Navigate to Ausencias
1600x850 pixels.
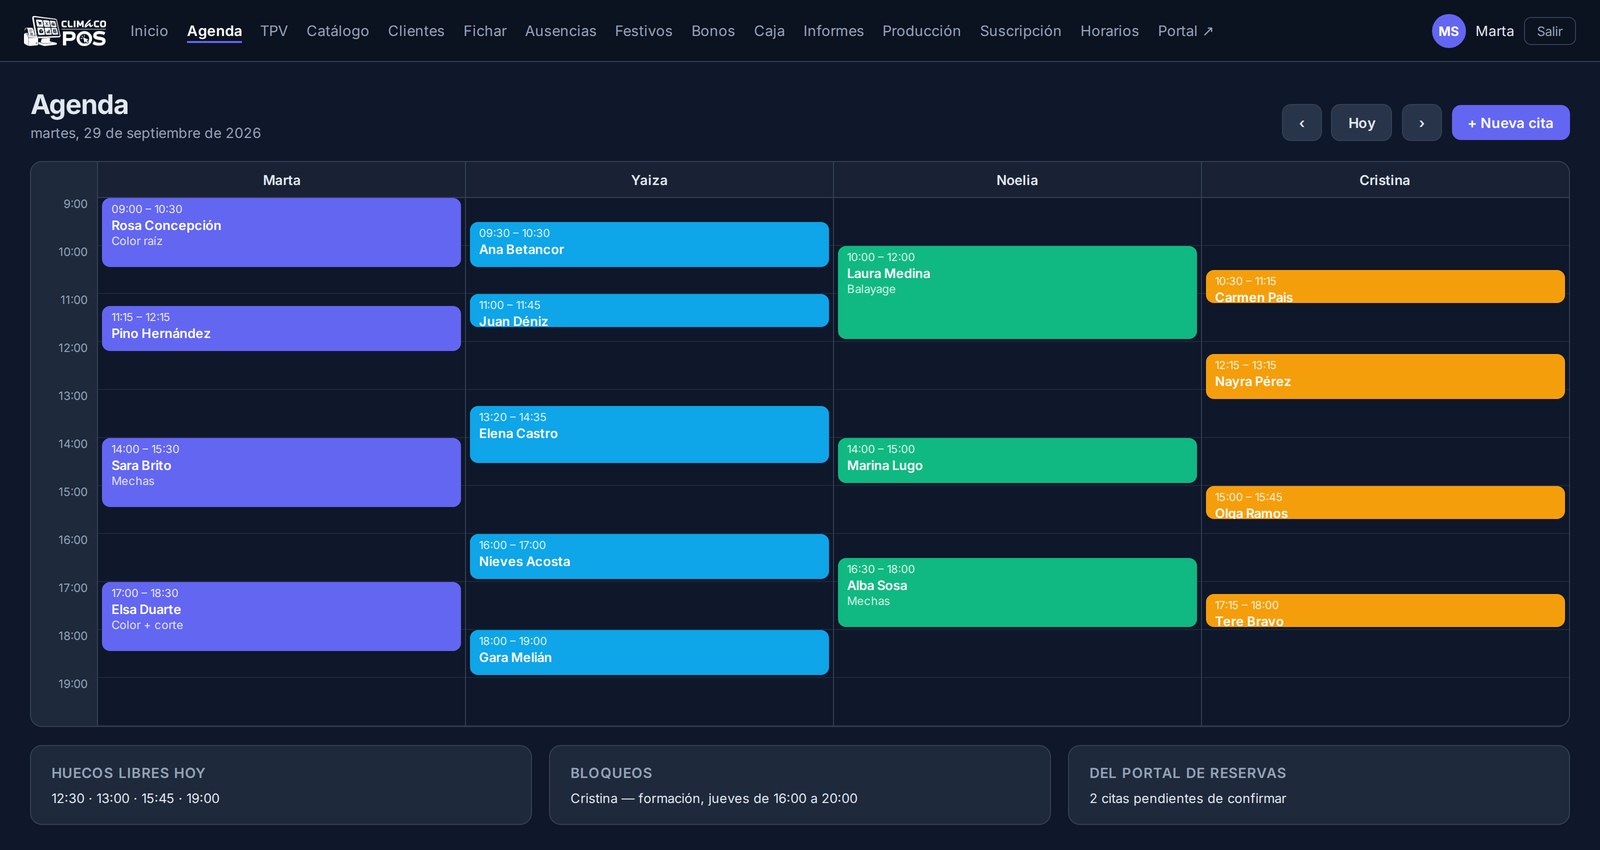(561, 31)
